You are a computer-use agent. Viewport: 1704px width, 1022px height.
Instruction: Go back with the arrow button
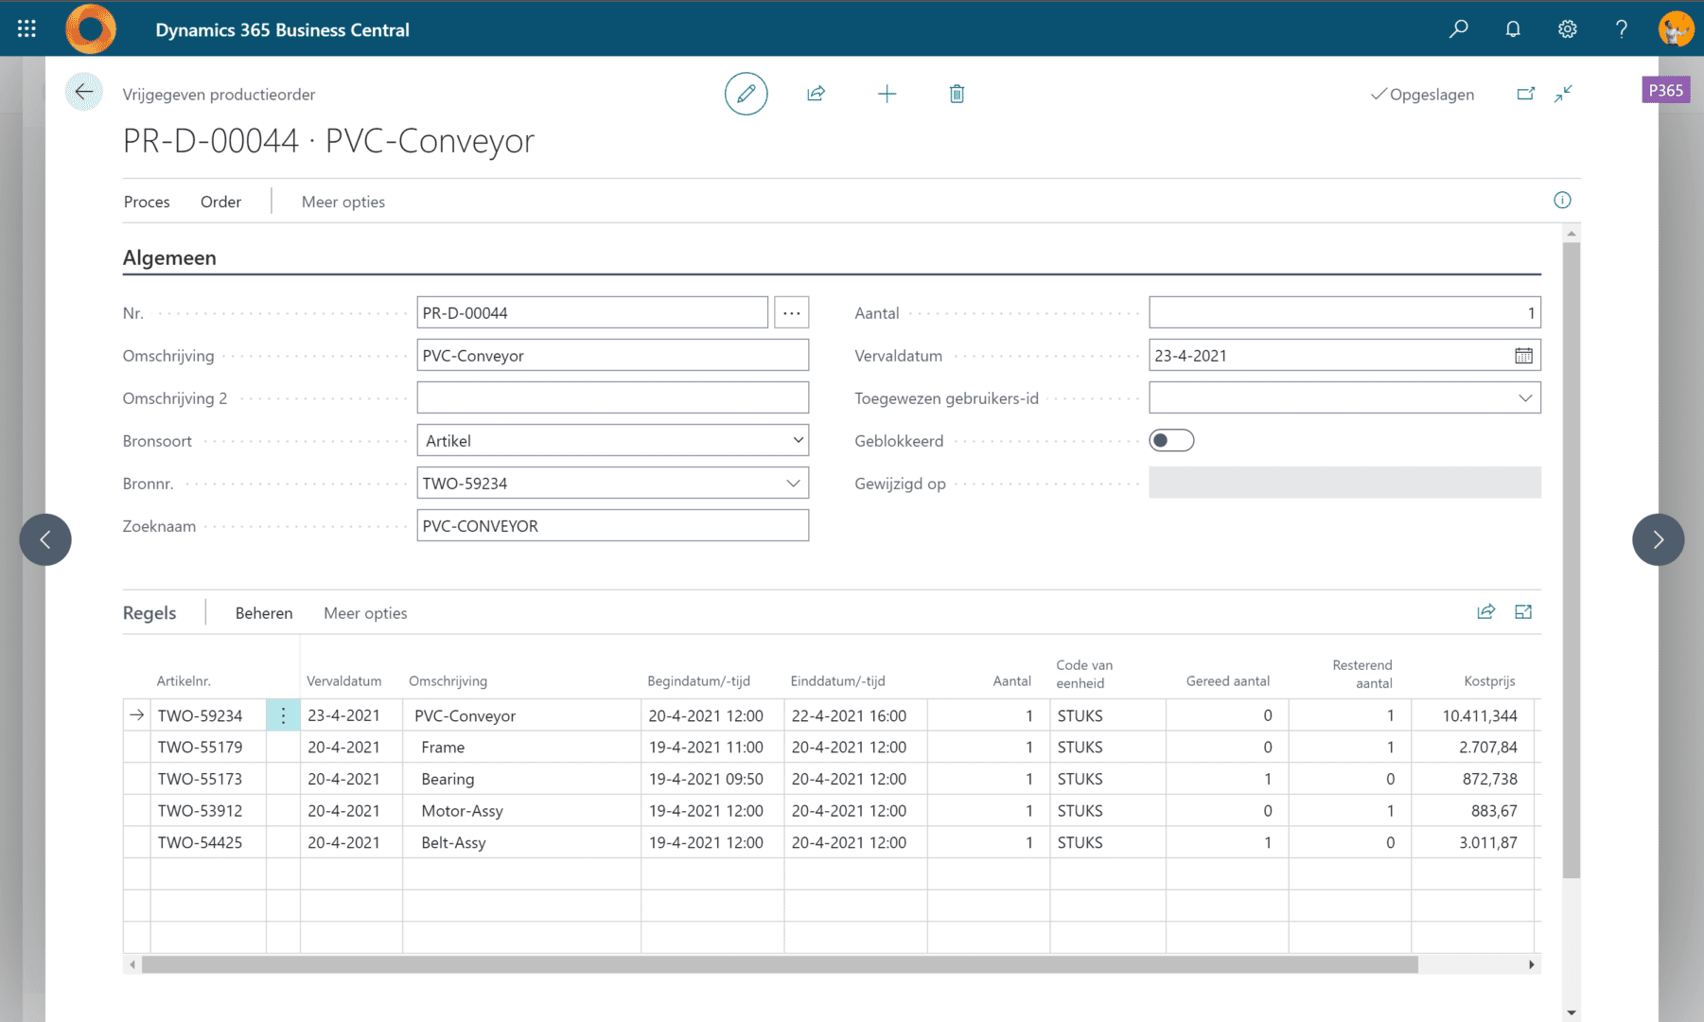click(84, 93)
